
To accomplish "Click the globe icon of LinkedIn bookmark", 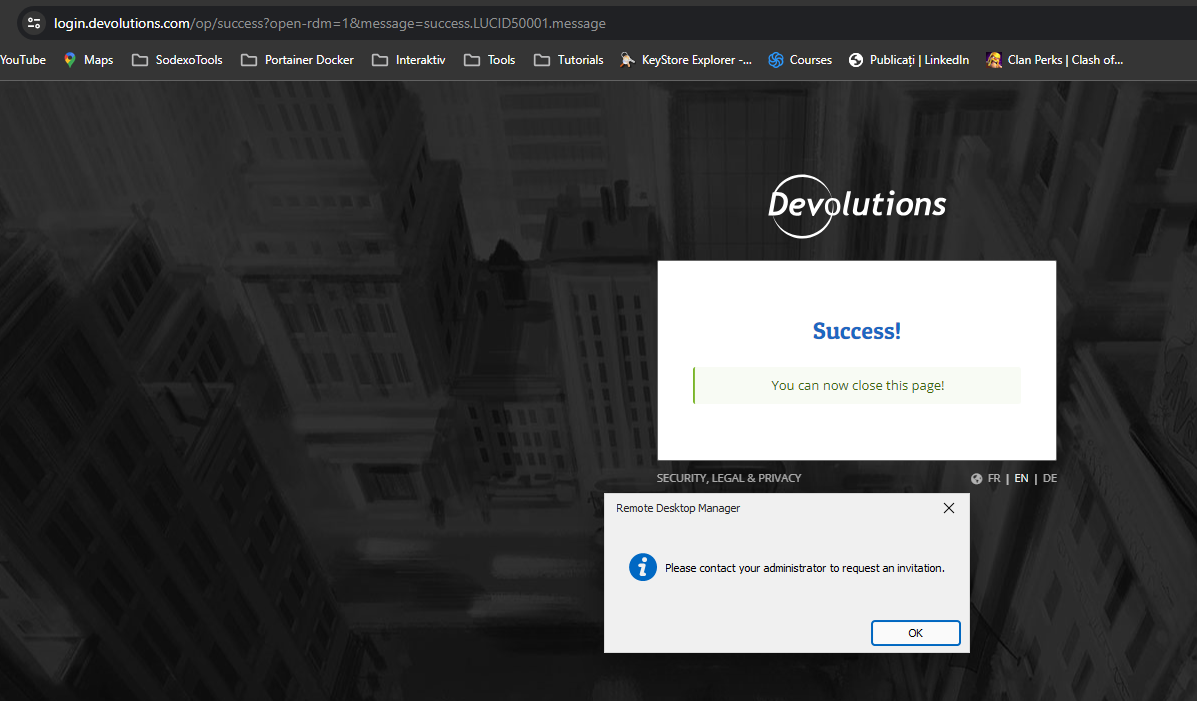I will pos(856,60).
